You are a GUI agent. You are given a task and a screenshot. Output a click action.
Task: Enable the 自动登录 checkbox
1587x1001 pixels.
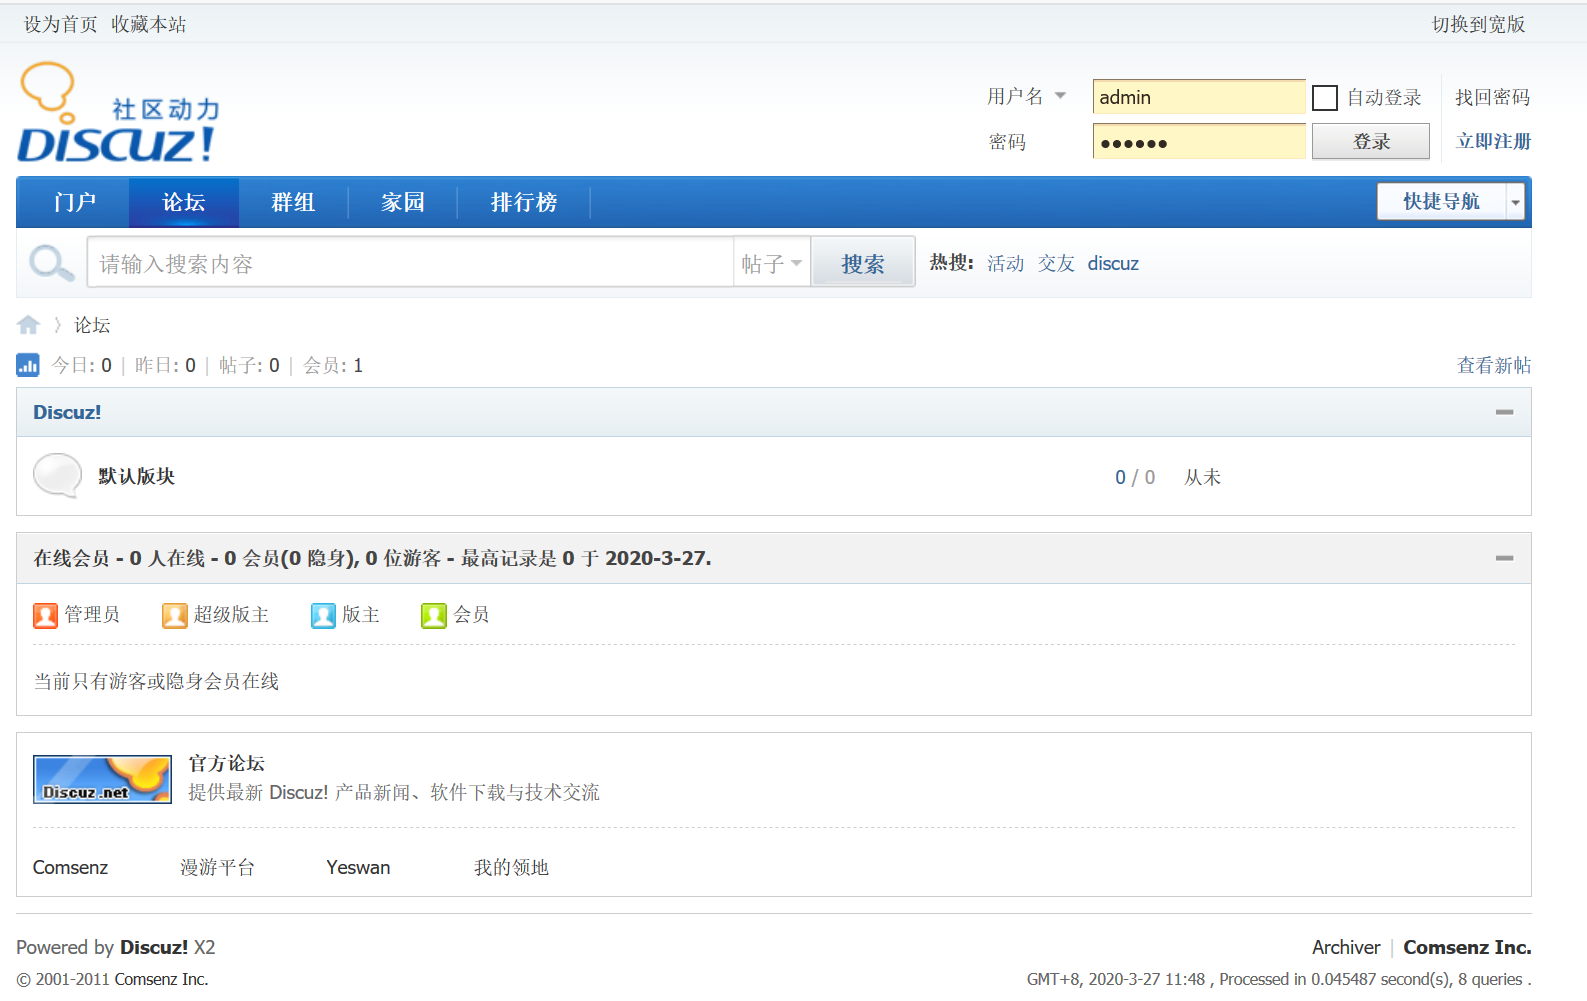1325,98
